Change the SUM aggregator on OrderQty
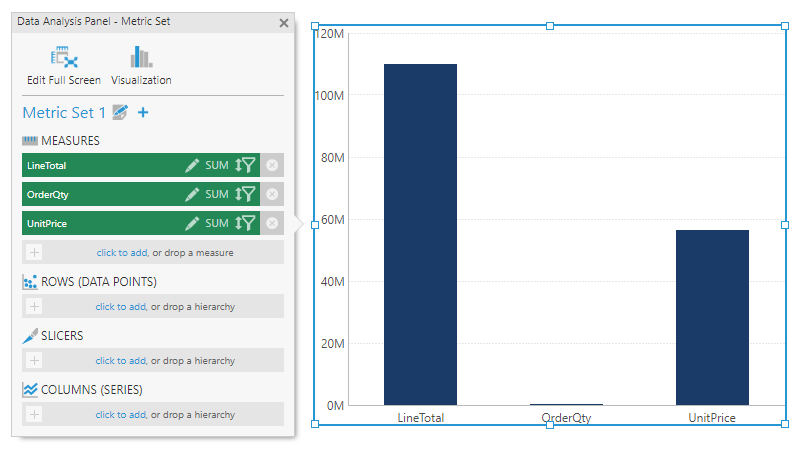The width and height of the screenshot is (802, 452). click(x=217, y=194)
